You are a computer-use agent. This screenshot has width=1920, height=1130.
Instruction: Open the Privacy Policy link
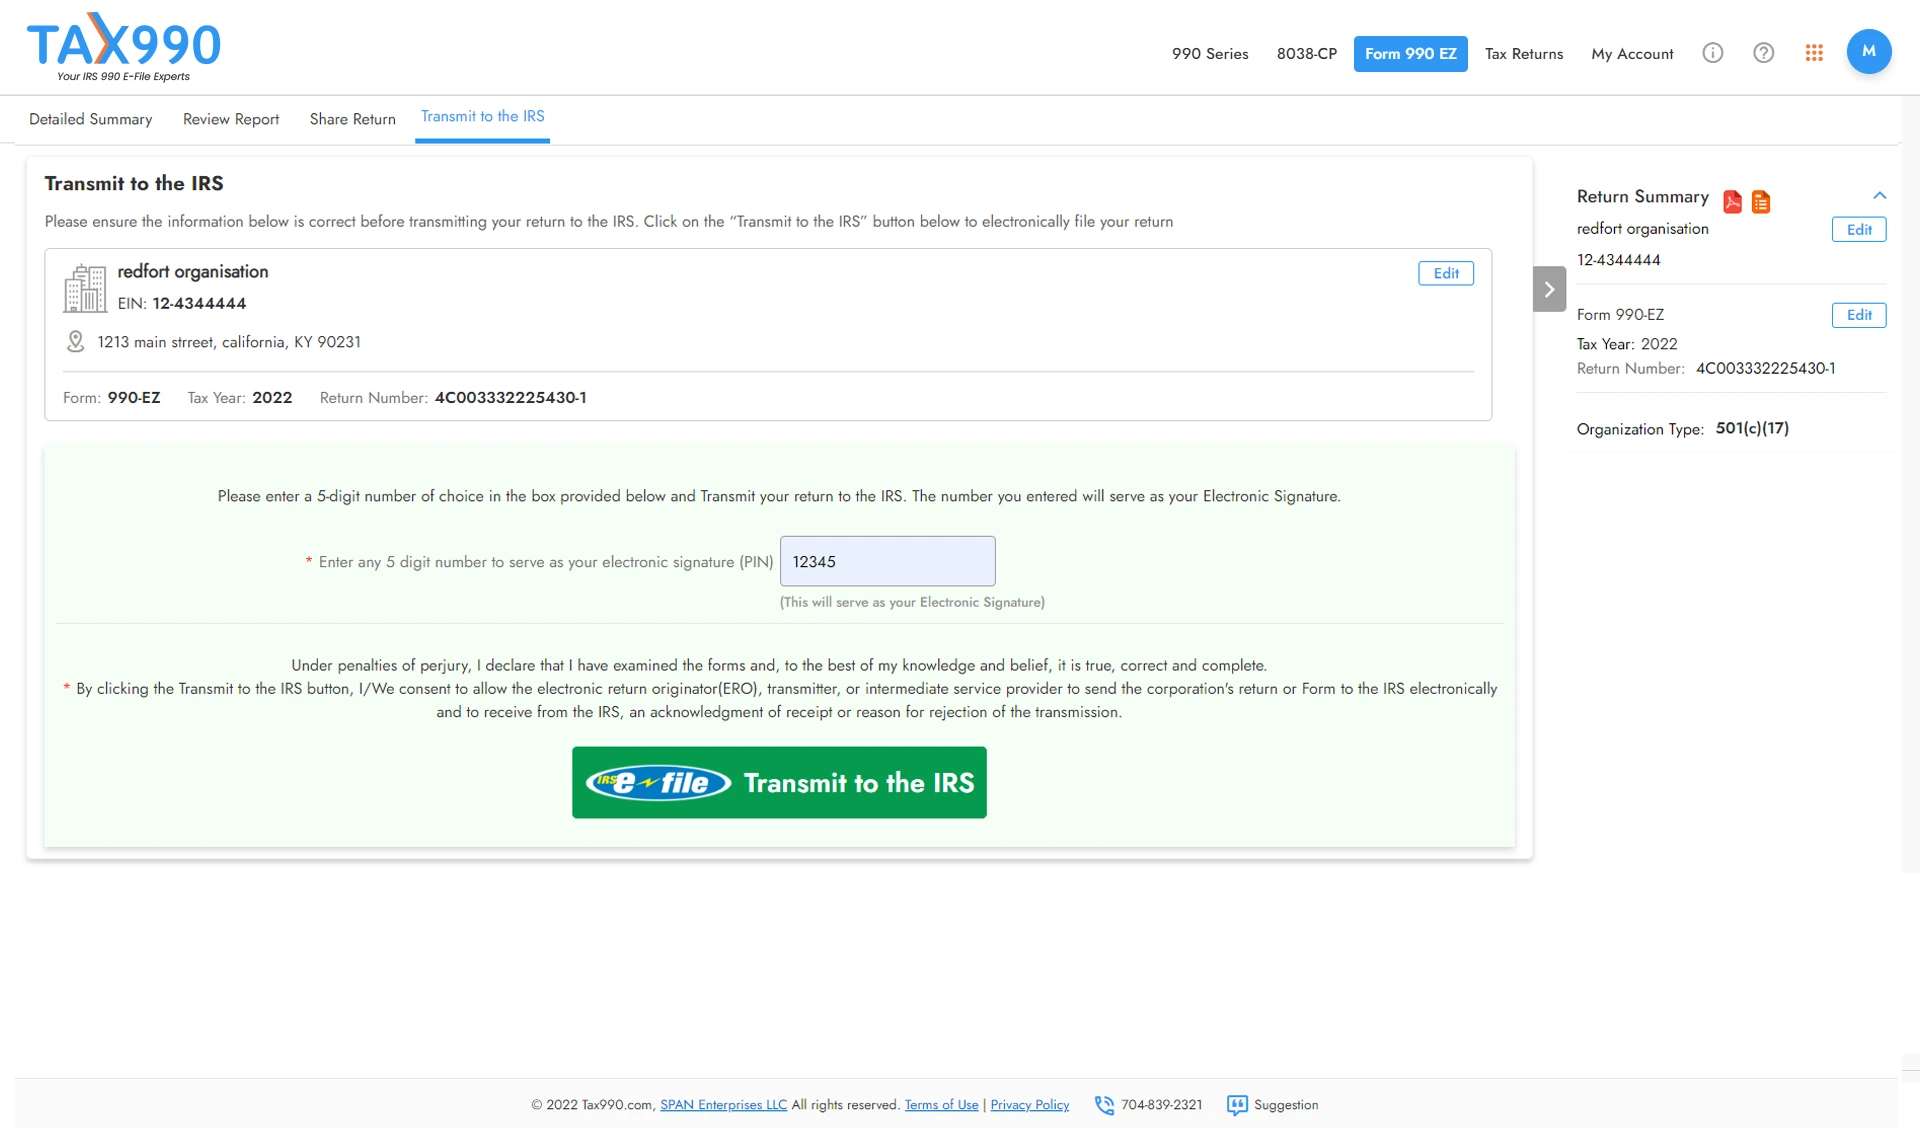tap(1029, 1105)
